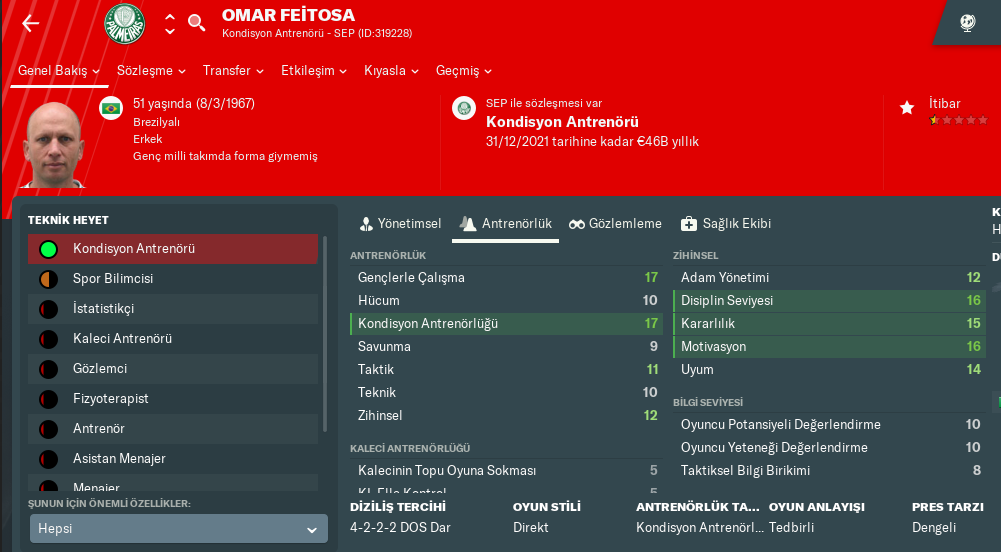The height and width of the screenshot is (552, 1001).
Task: Expand the Genel Bakış dropdown menu
Action: (60, 71)
